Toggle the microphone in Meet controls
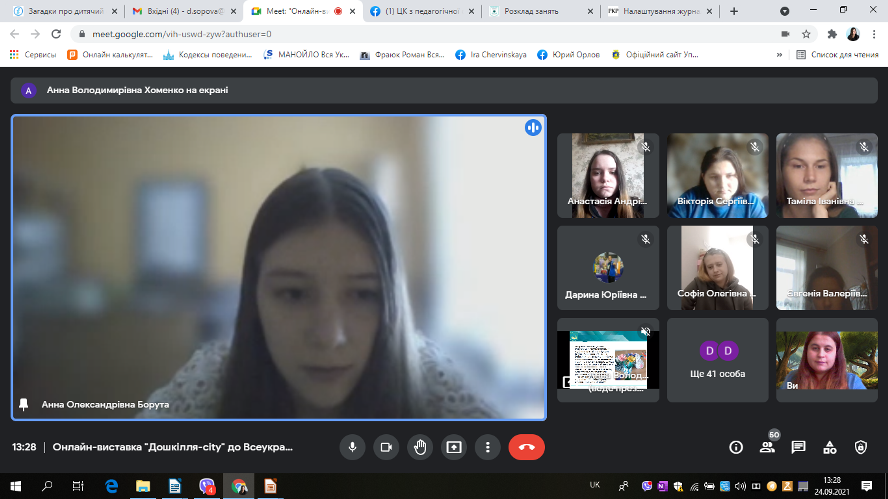This screenshot has height=499, width=888. (x=352, y=447)
